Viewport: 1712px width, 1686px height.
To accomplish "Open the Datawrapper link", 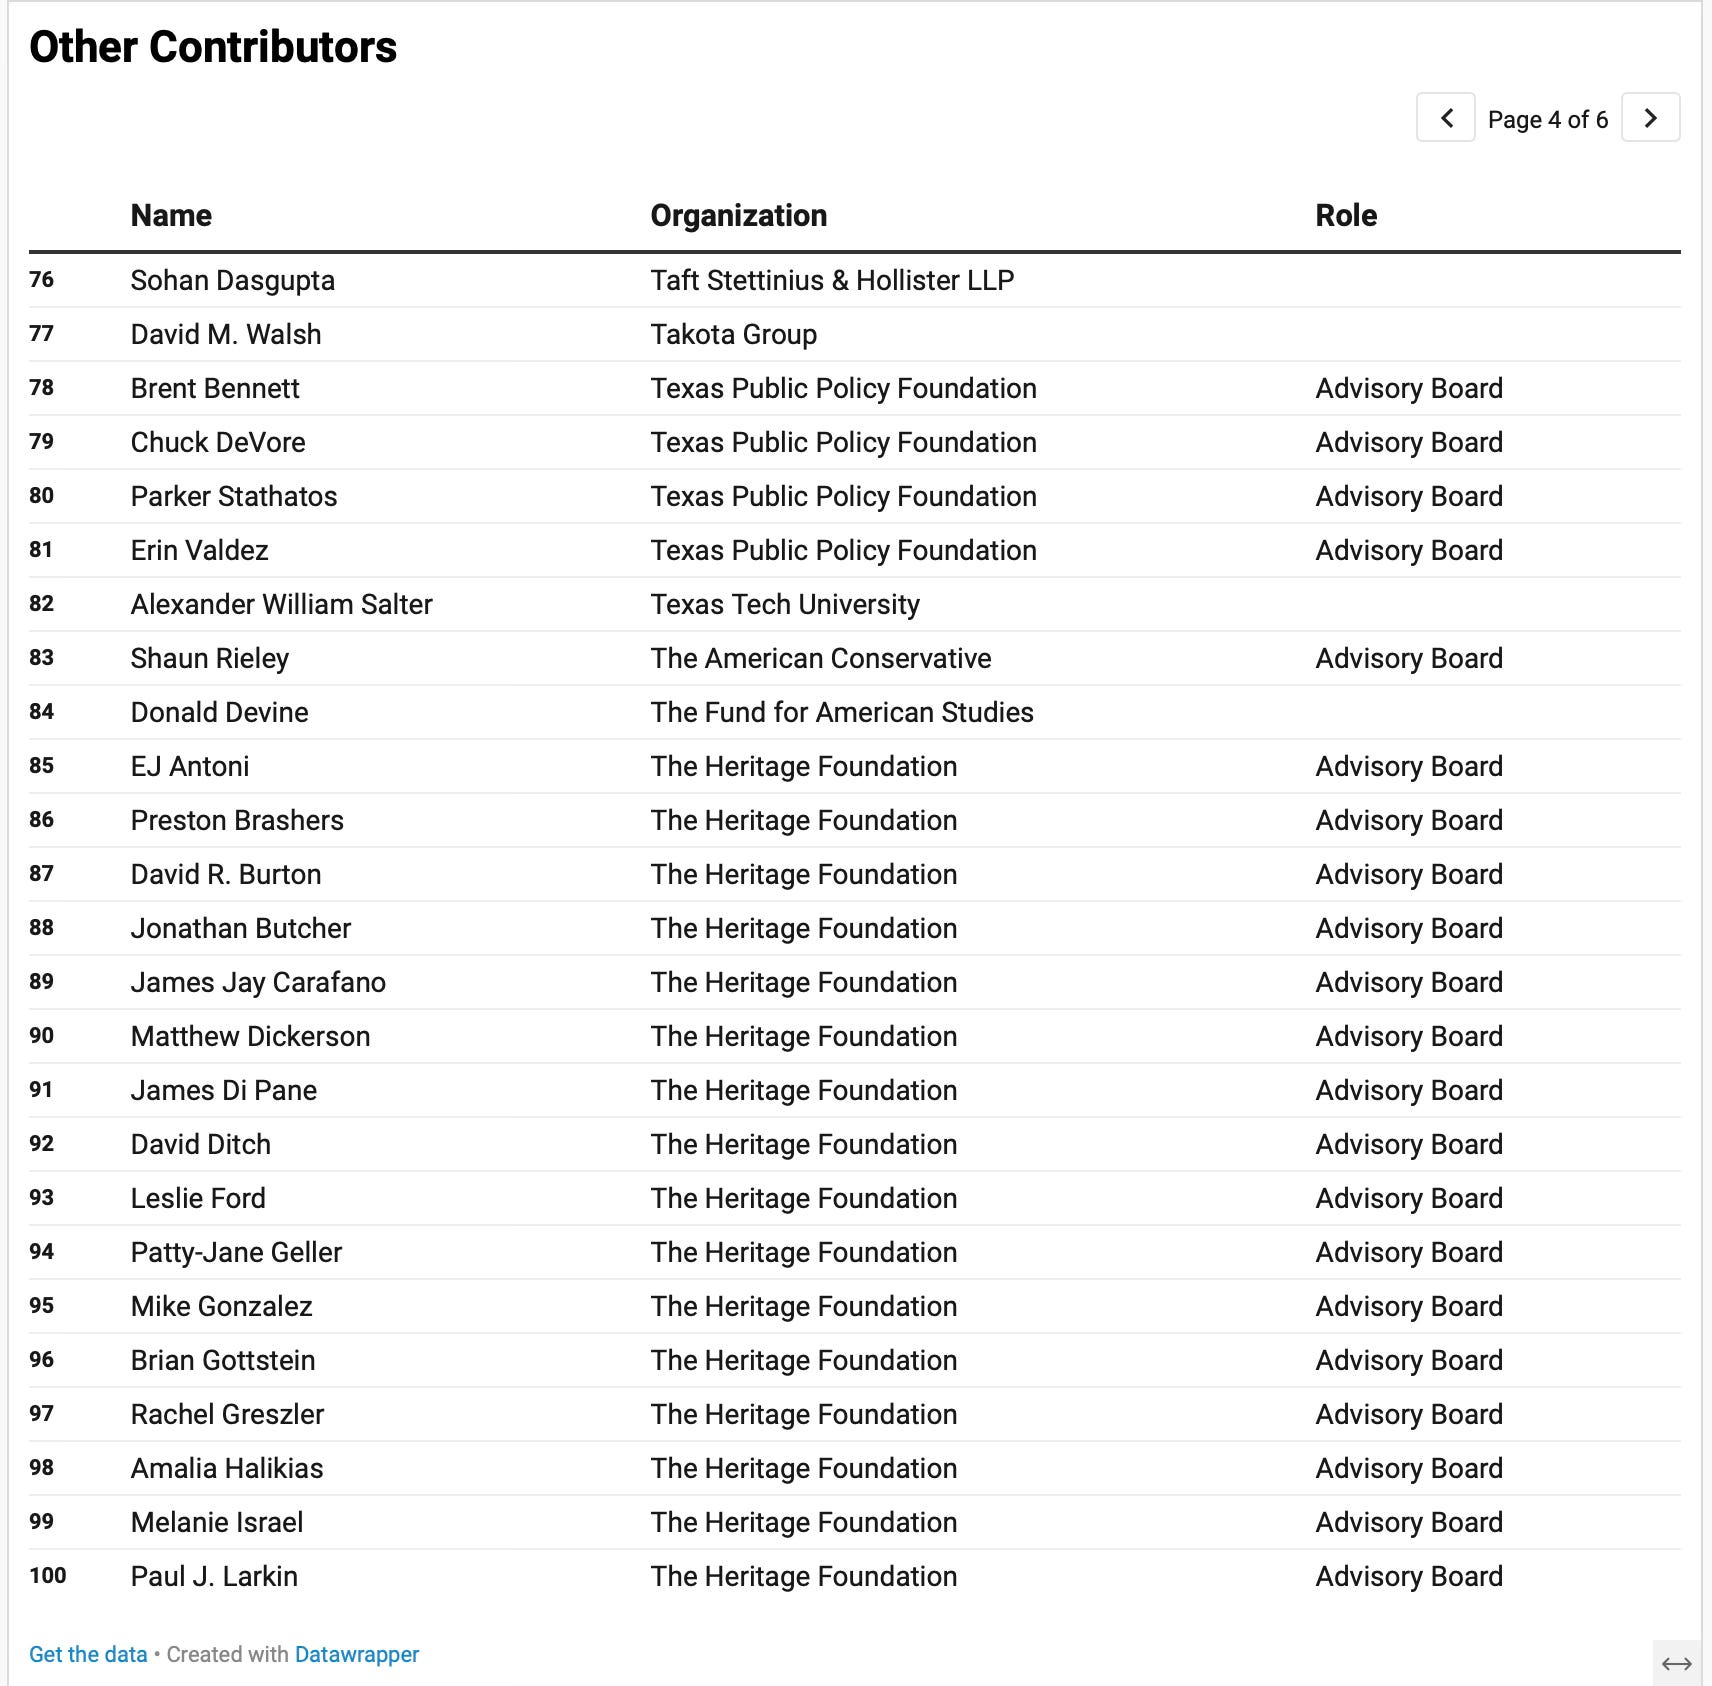I will click(x=357, y=1654).
